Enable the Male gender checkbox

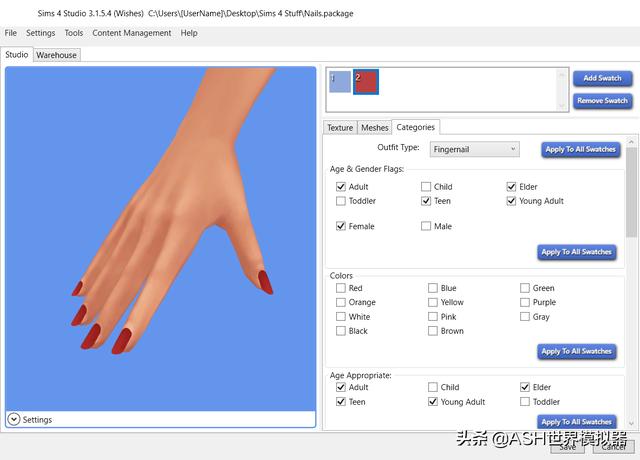(426, 227)
